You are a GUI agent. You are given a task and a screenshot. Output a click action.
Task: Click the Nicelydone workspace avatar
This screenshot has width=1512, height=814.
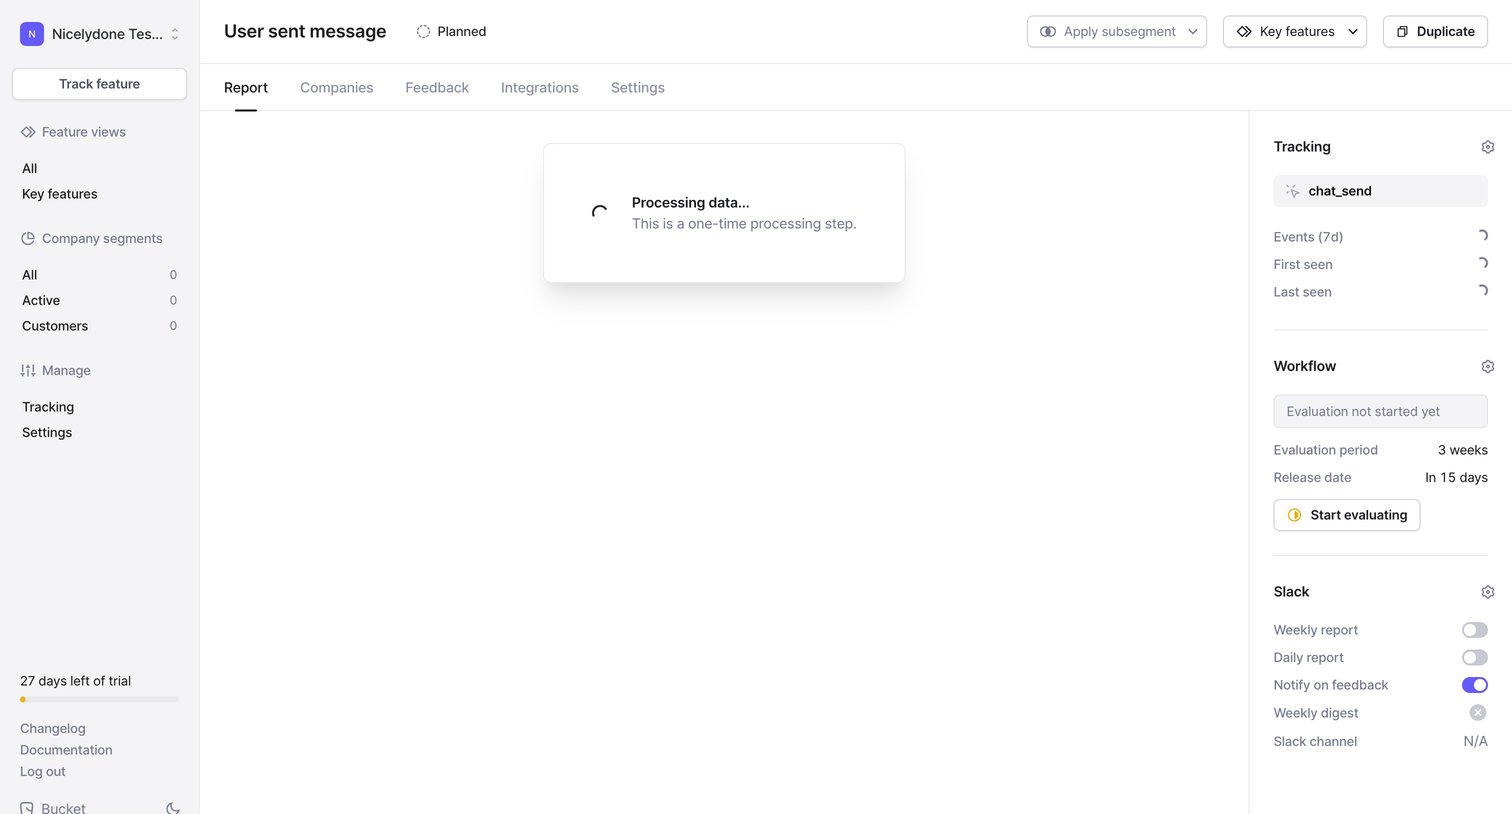(x=32, y=34)
